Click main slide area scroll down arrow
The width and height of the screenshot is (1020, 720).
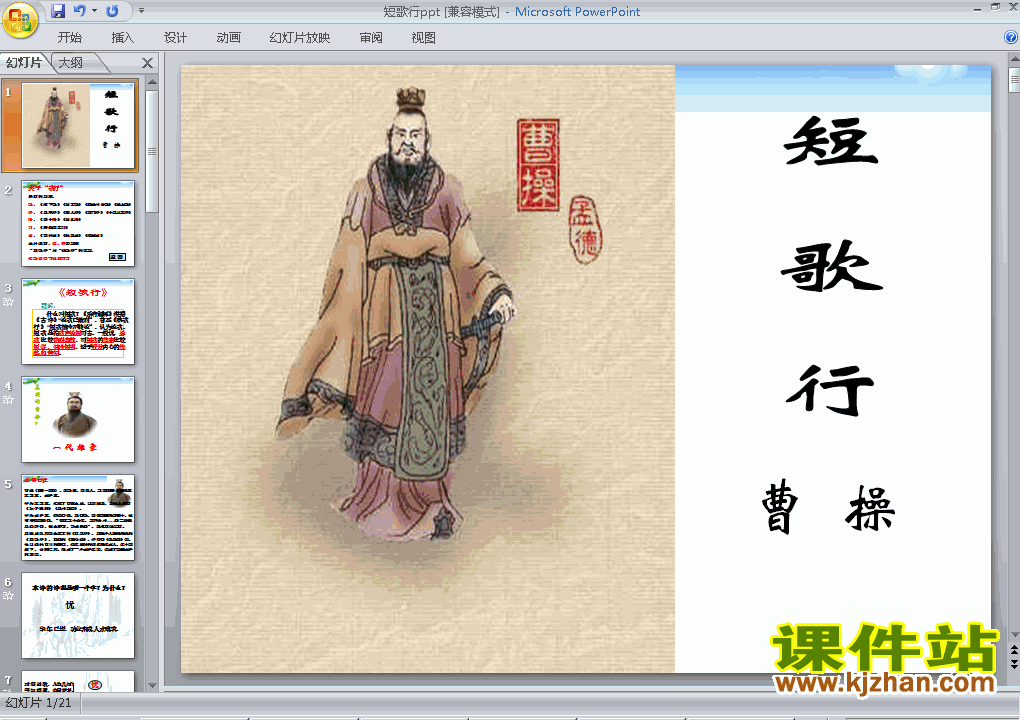[x=1014, y=635]
